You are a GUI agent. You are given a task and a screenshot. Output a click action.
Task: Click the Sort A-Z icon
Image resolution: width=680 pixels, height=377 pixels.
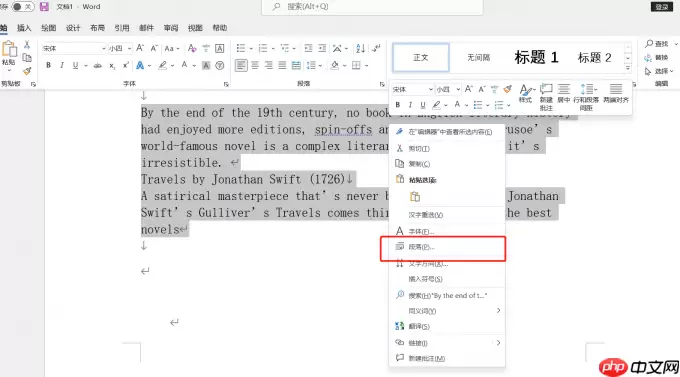(360, 48)
